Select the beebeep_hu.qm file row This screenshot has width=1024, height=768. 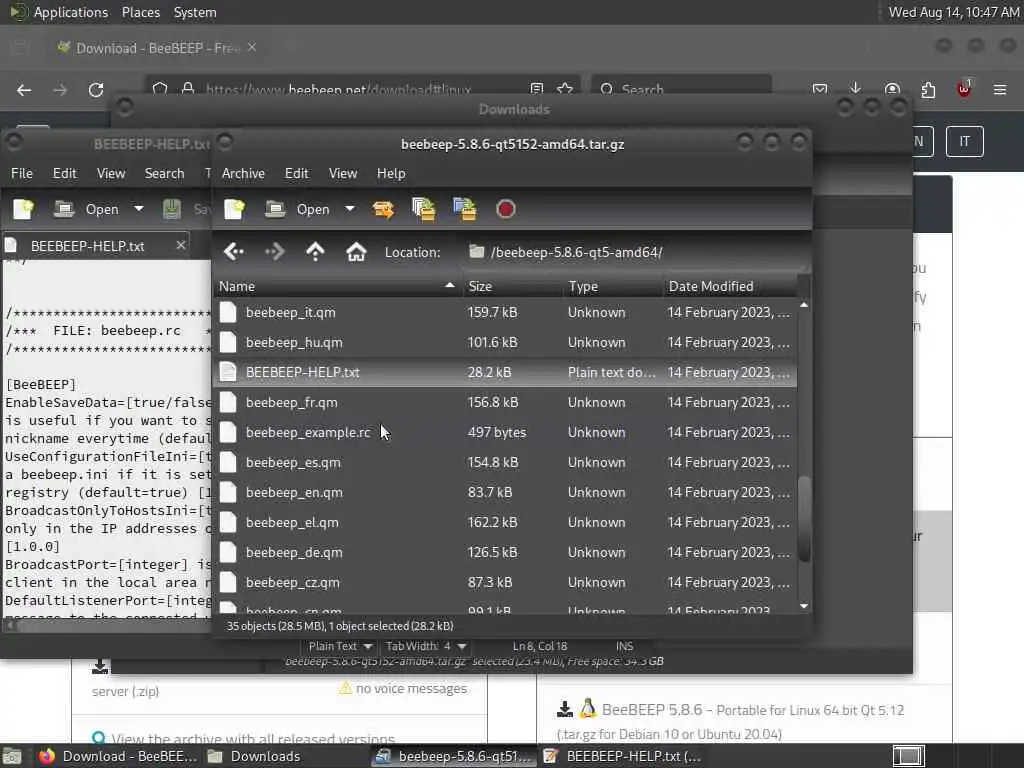[x=505, y=342]
